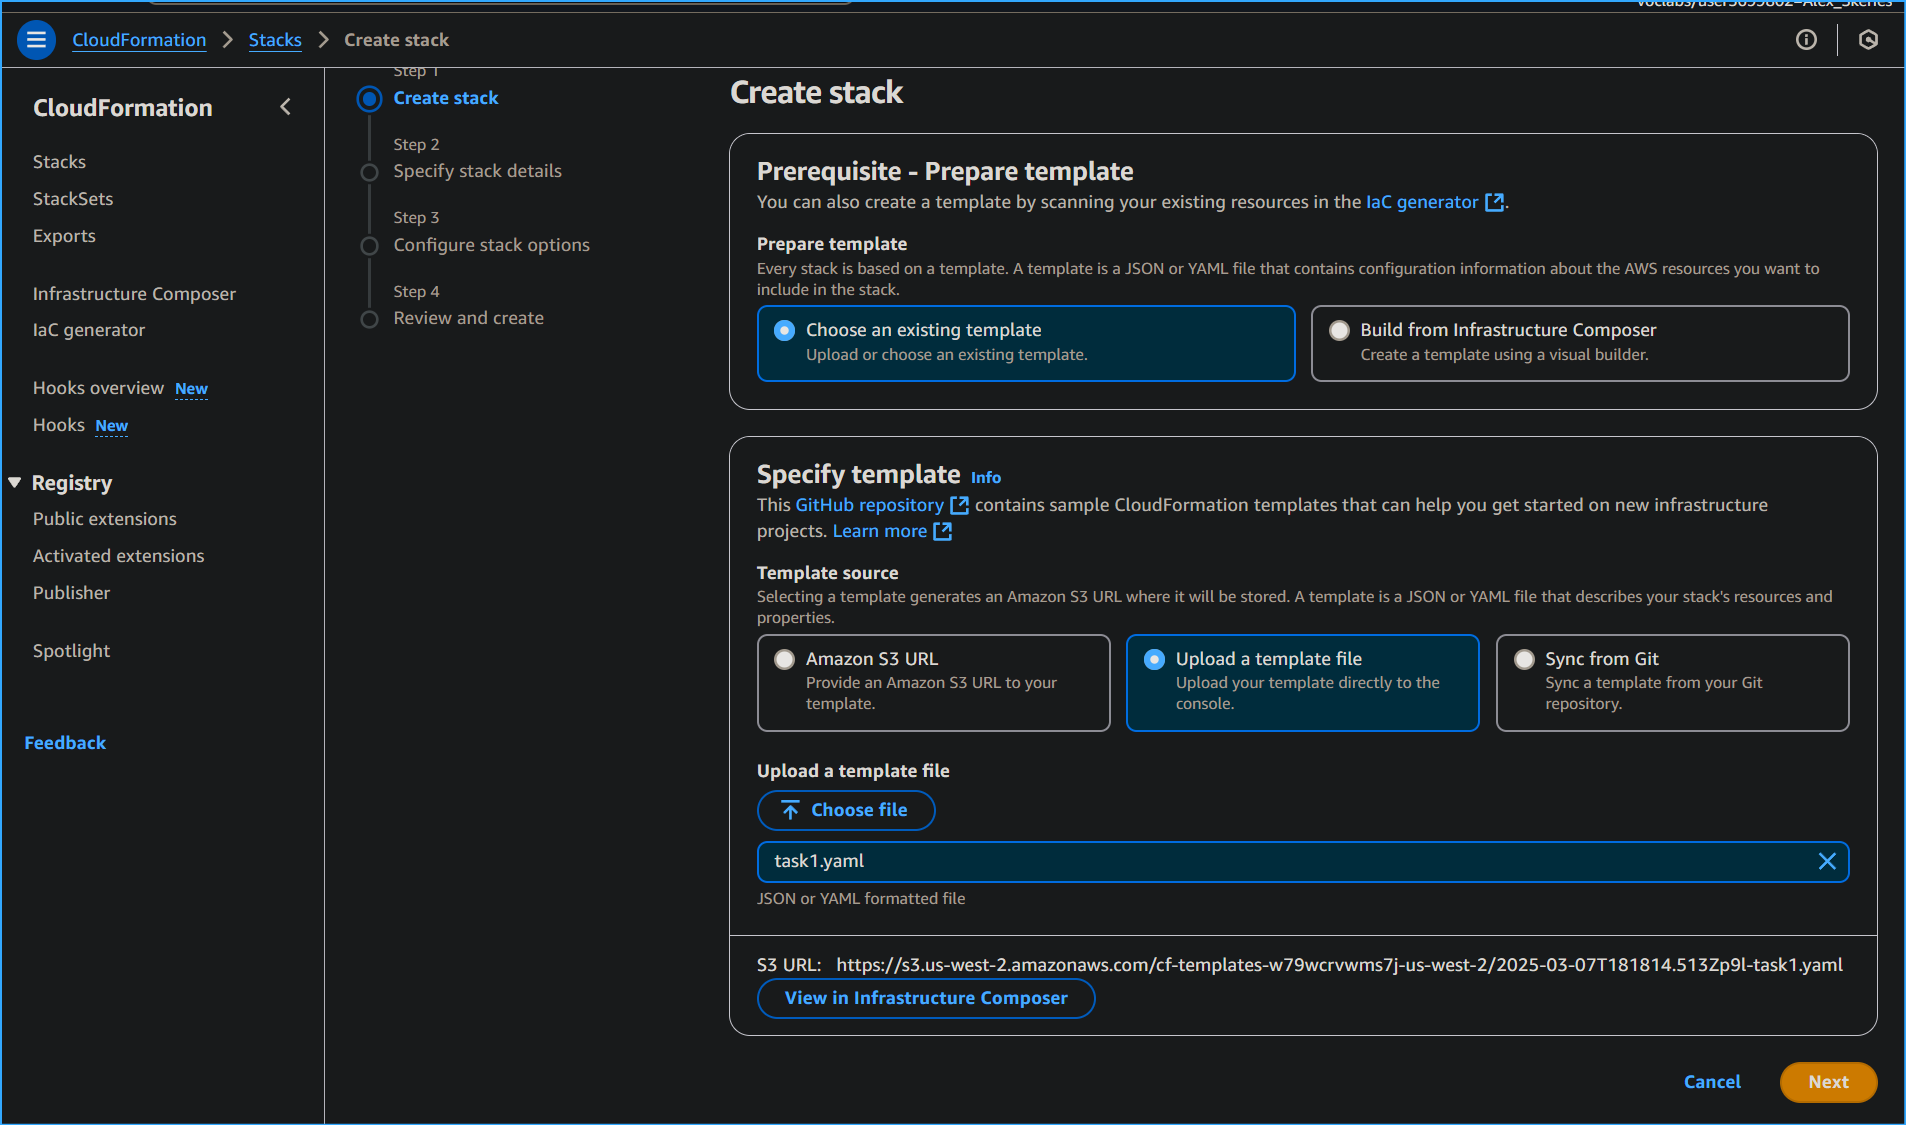The height and width of the screenshot is (1125, 1906).
Task: Collapse the CloudFormation sidebar panel
Action: tap(285, 106)
